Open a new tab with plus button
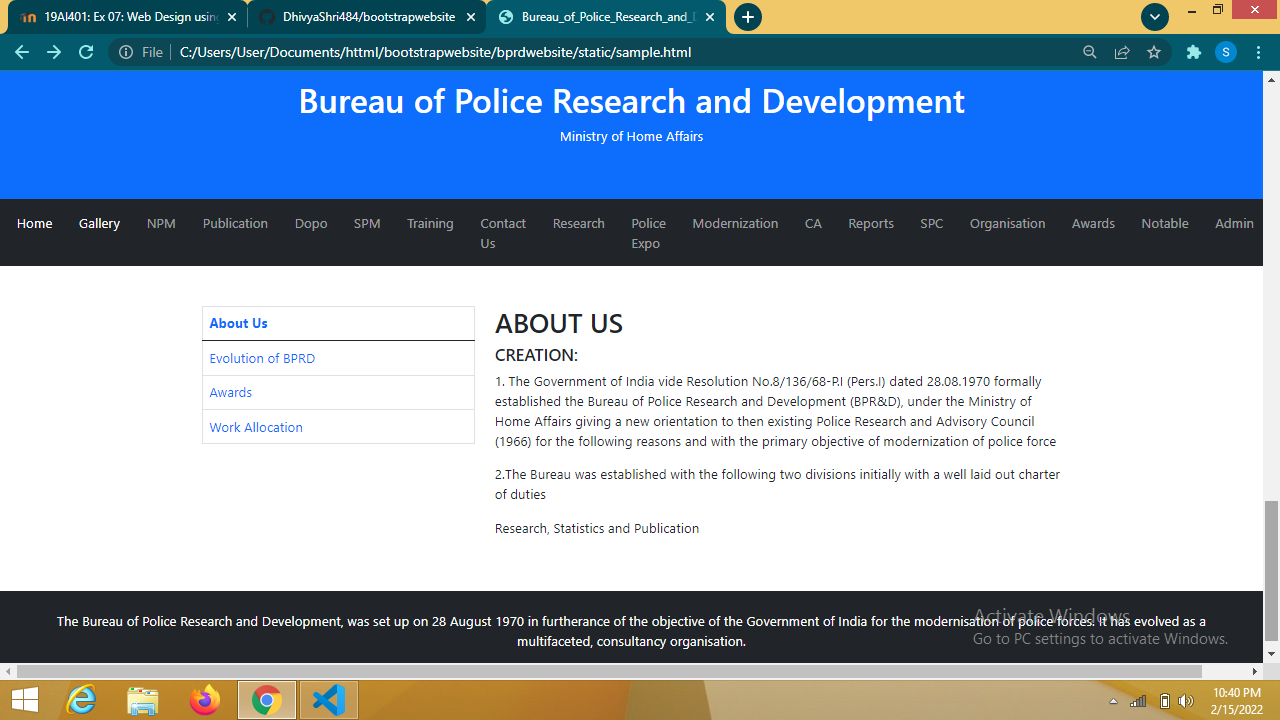 pyautogui.click(x=747, y=17)
